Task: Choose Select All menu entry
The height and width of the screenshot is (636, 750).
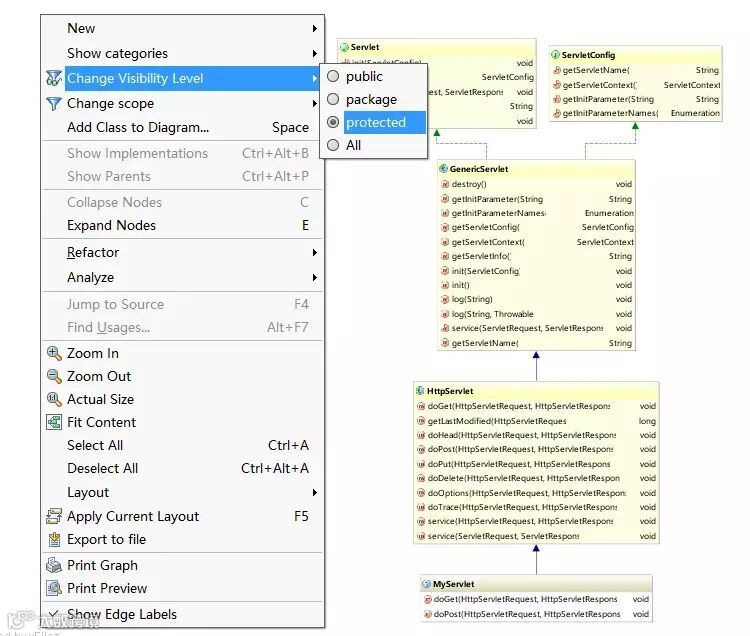Action: [183, 445]
